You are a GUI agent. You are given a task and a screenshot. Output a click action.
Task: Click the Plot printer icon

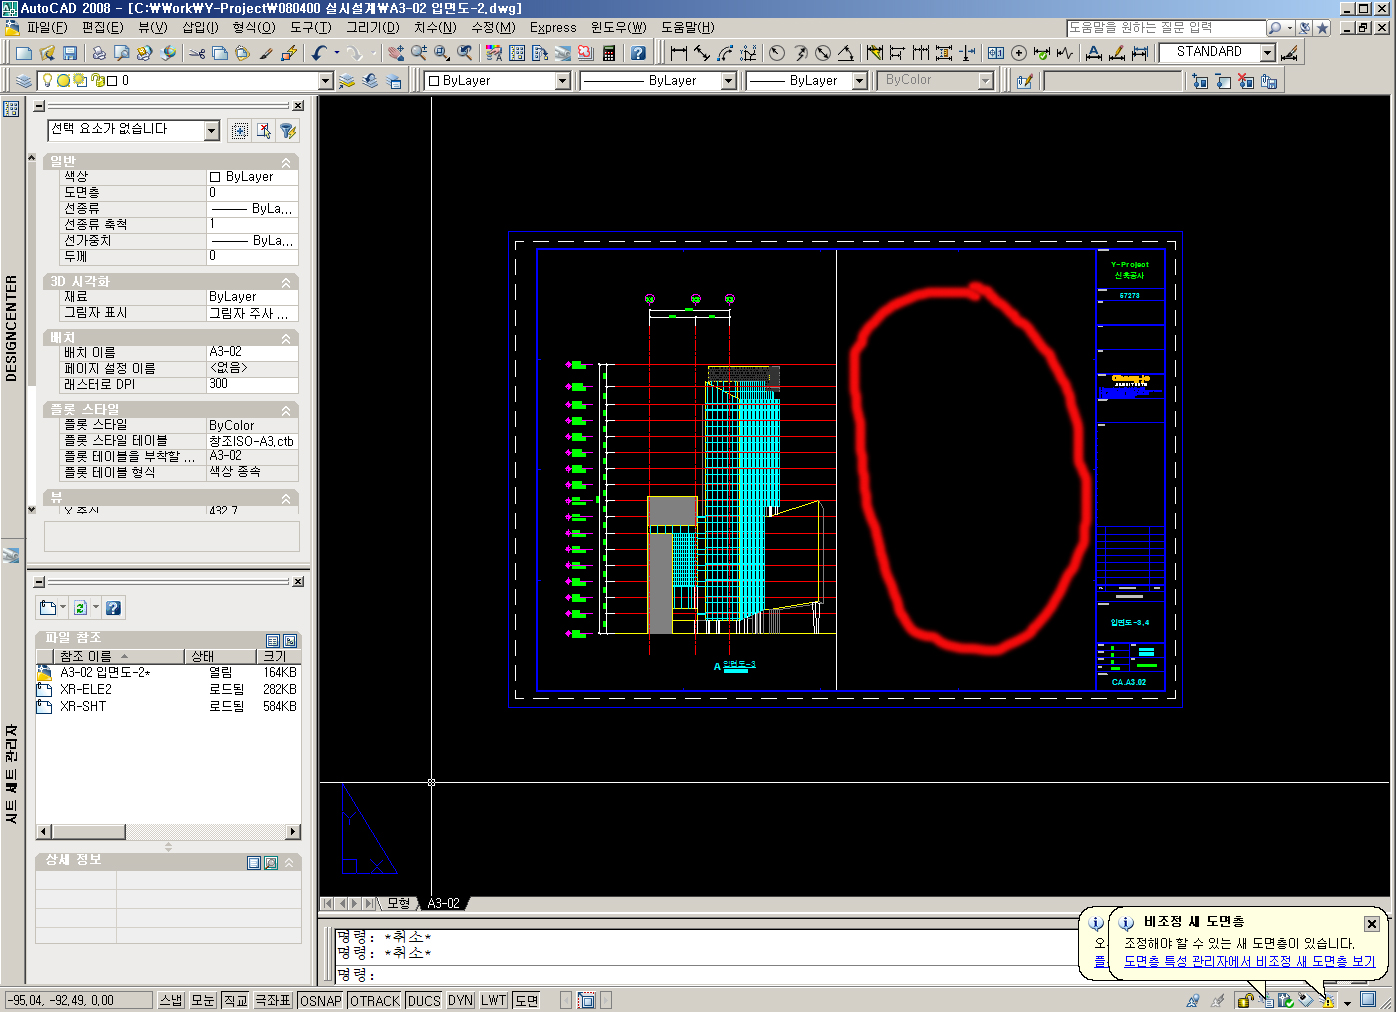99,53
